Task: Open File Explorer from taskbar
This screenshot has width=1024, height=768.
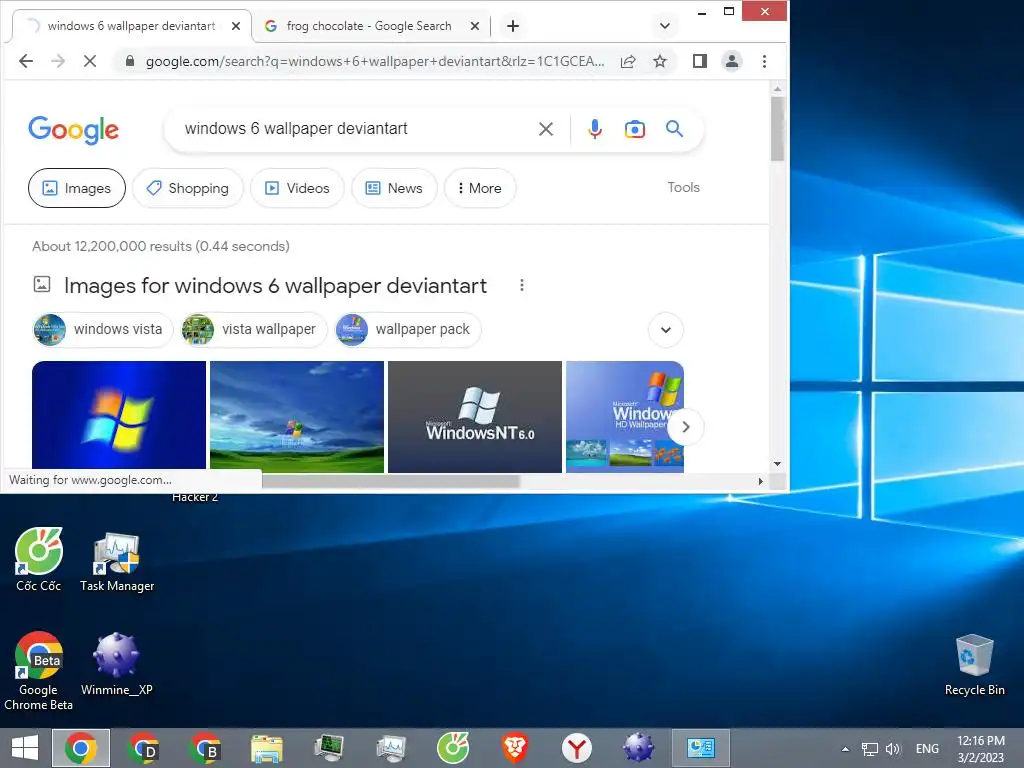Action: coord(267,748)
